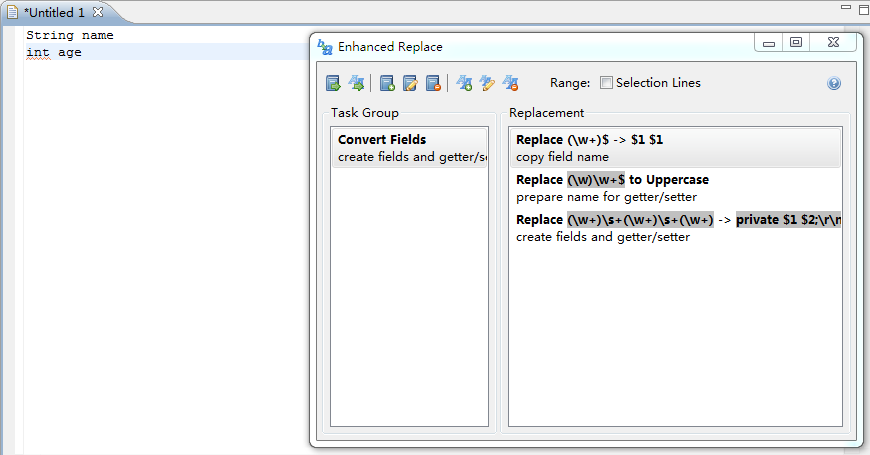Maximize the editor area
The image size is (870, 455).
tap(863, 9)
